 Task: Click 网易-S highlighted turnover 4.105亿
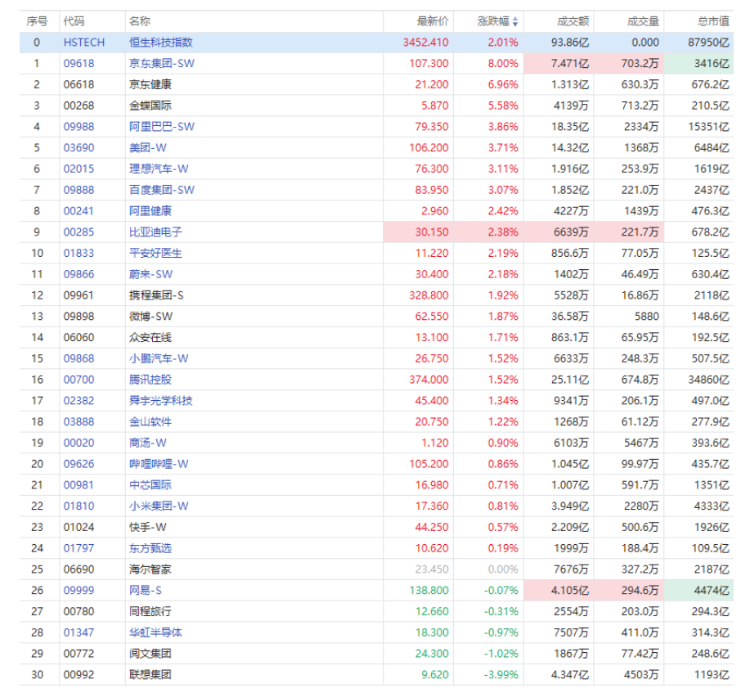point(570,590)
